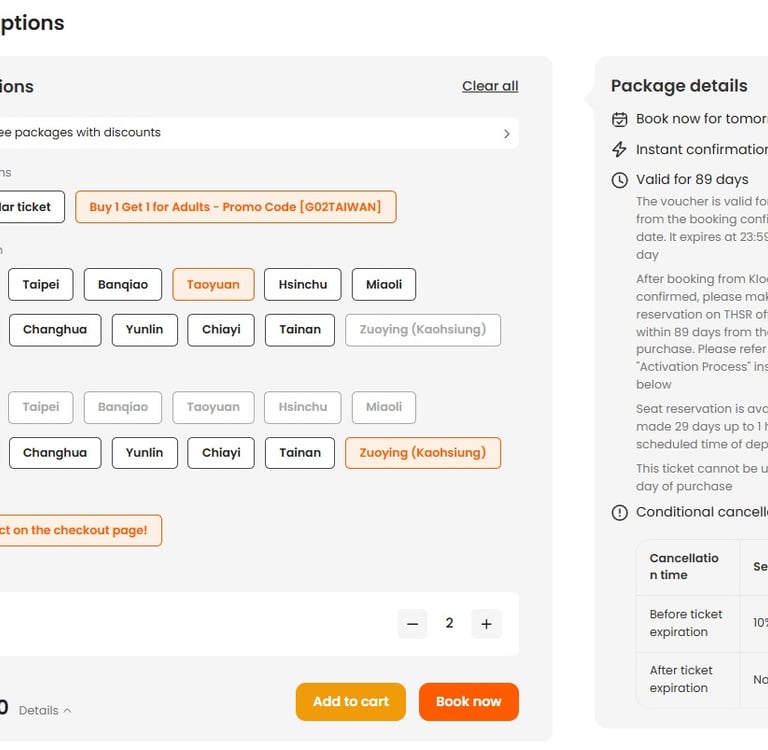
Task: Choose Zuoying (Kaohsiung) arrival station
Action: coord(422,453)
